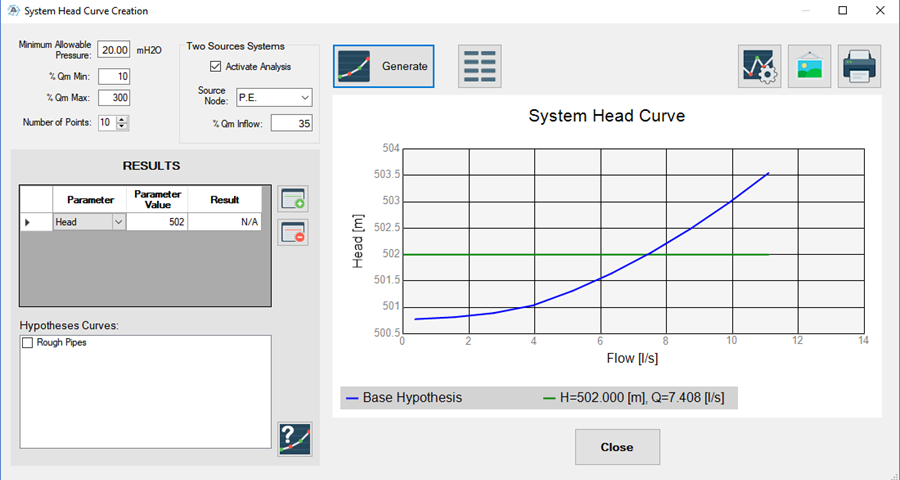Open the results table view icon
Image resolution: width=900 pixels, height=480 pixels.
click(480, 66)
